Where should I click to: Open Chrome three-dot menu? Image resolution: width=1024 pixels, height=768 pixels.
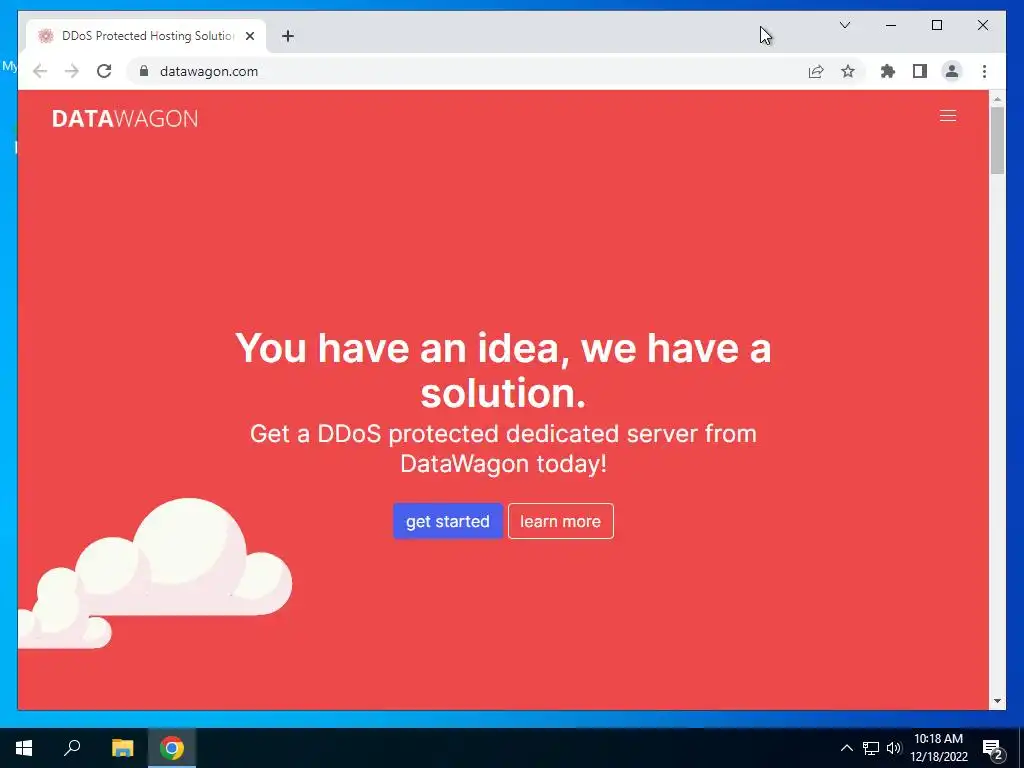[x=984, y=71]
